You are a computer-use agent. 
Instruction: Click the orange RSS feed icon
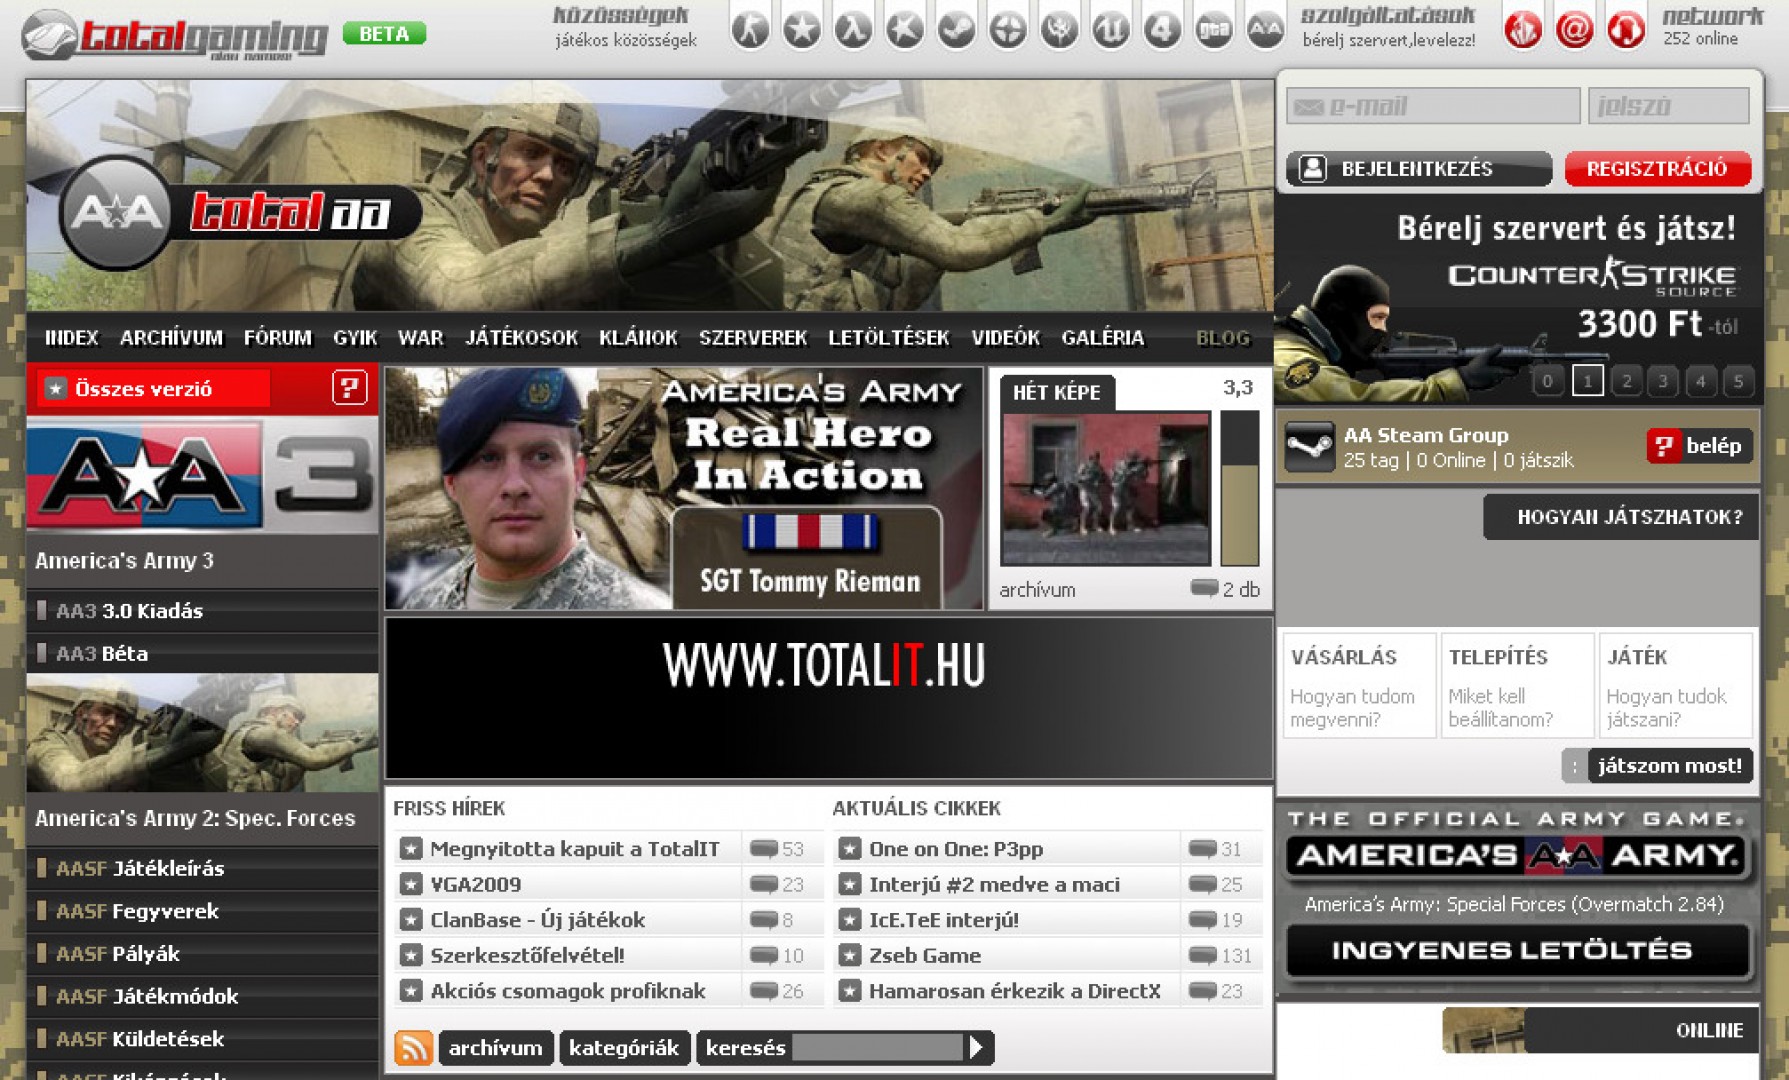(x=413, y=1047)
